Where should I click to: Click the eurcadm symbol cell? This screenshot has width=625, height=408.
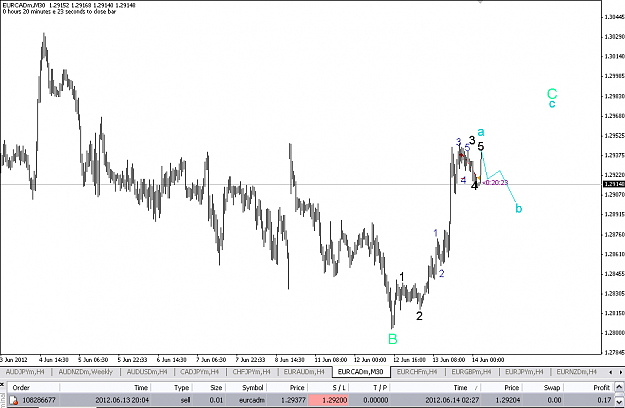252,400
